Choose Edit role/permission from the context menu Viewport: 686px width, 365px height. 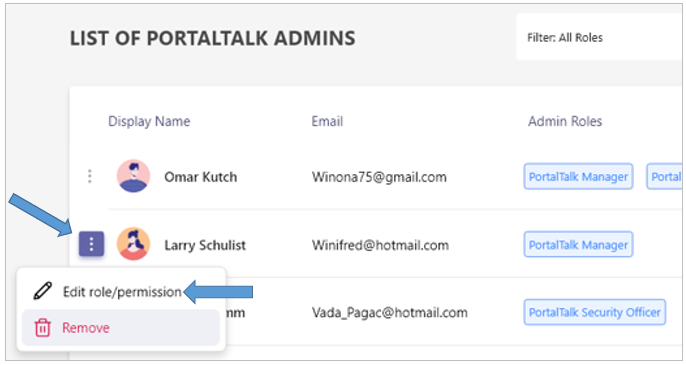121,291
